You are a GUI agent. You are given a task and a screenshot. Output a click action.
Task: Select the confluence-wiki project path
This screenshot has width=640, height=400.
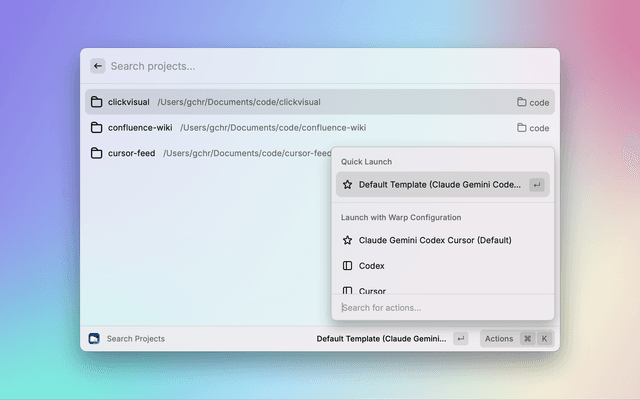click(273, 128)
